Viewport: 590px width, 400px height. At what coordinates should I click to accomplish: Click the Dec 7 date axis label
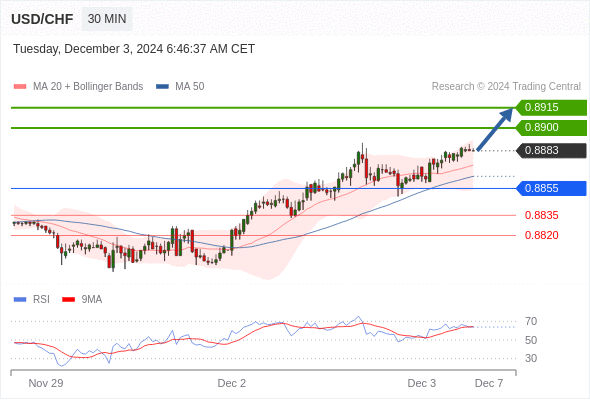(x=489, y=383)
